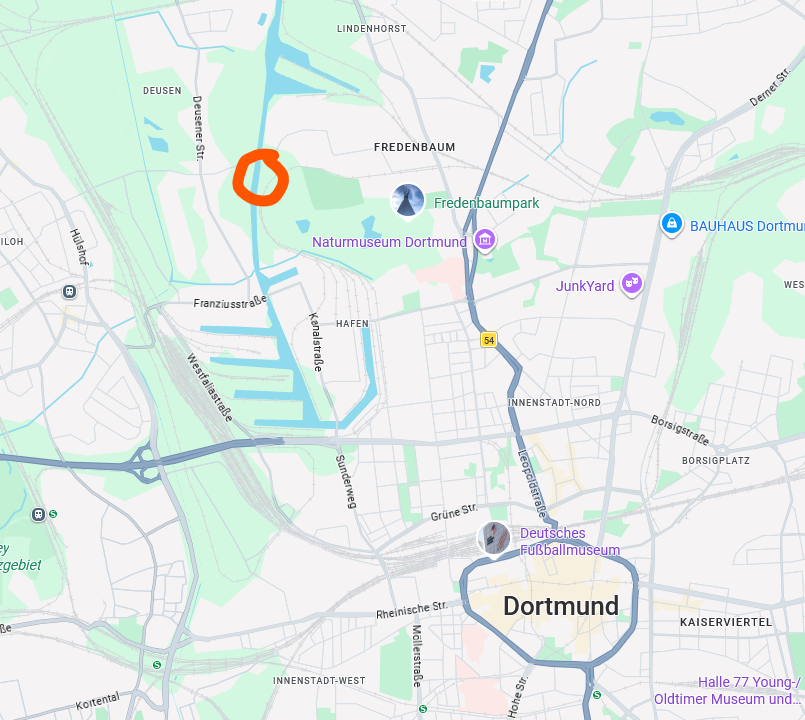The width and height of the screenshot is (805, 720).
Task: Click the HAFEN district label
Action: coord(352,324)
